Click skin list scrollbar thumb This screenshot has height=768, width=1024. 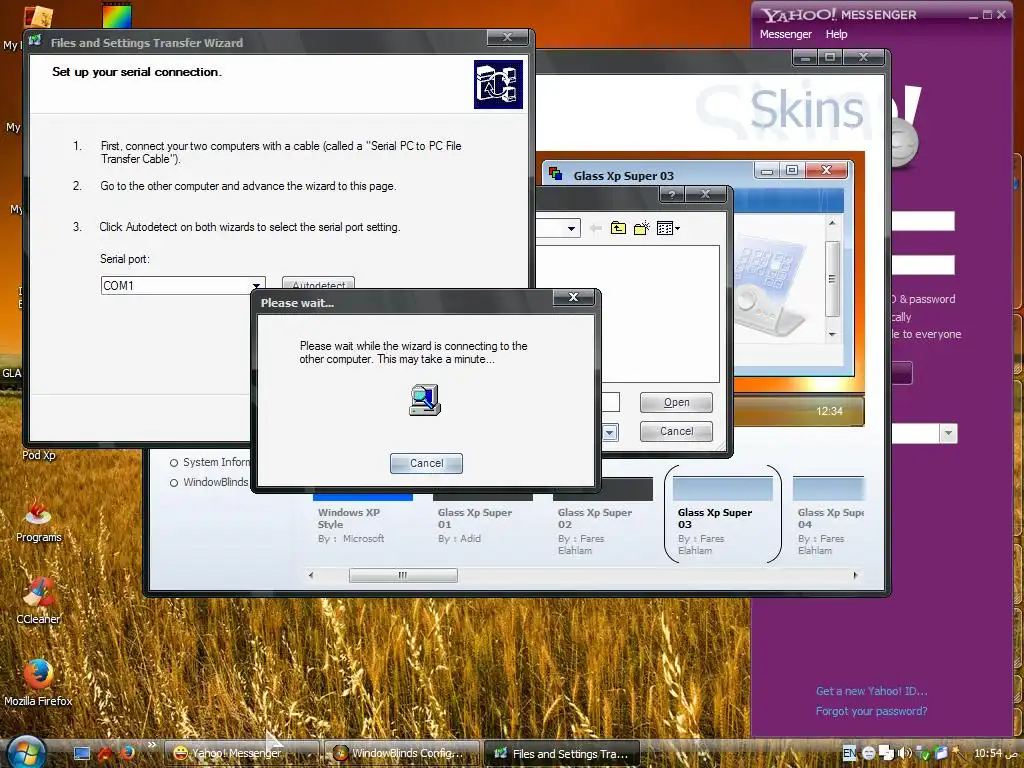click(x=403, y=575)
